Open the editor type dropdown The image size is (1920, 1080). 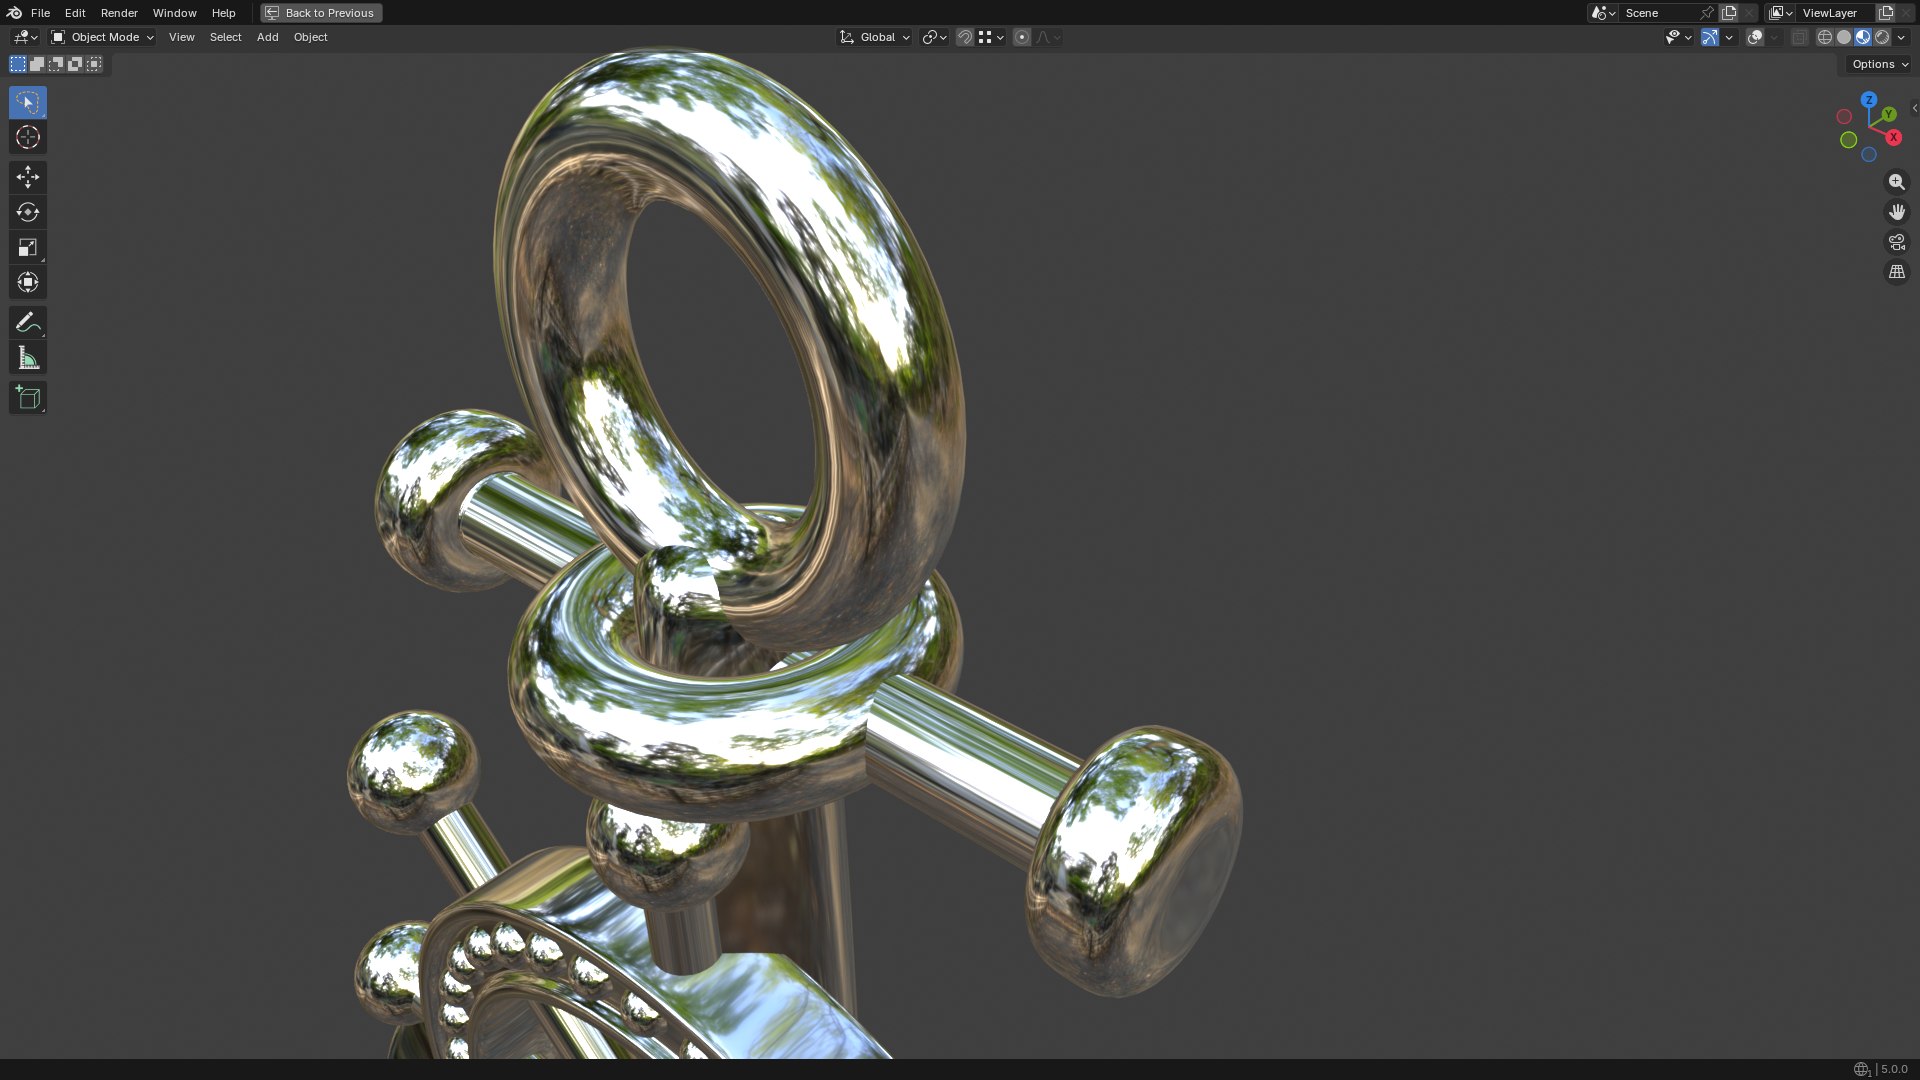tap(25, 37)
